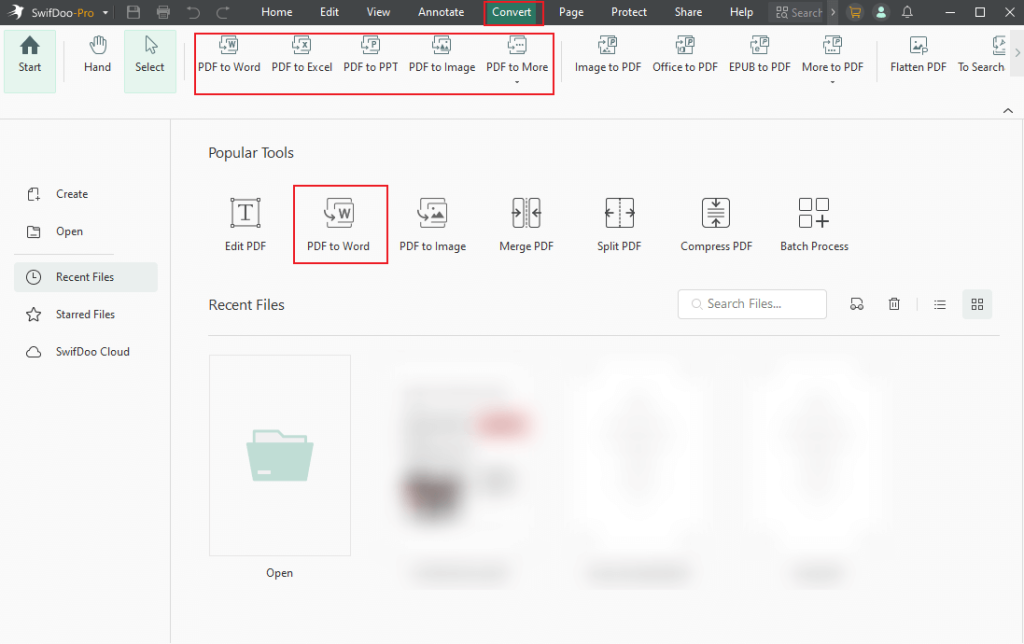Open the Compress PDF tool
This screenshot has height=644, width=1024.
(x=715, y=222)
